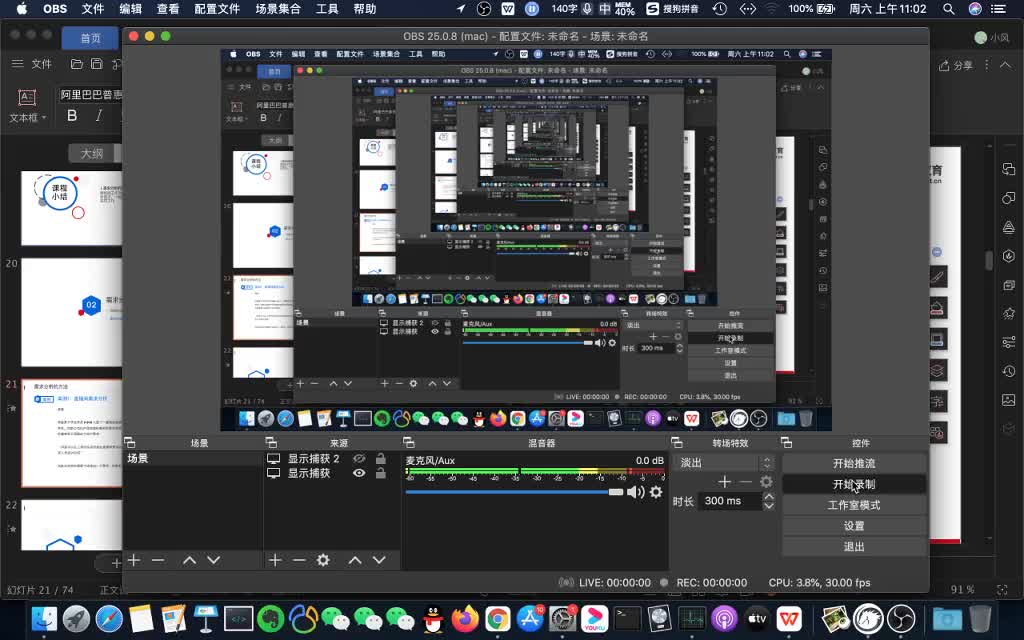Open OBS icon in the Dock
This screenshot has height=640, width=1024.
(x=902, y=618)
